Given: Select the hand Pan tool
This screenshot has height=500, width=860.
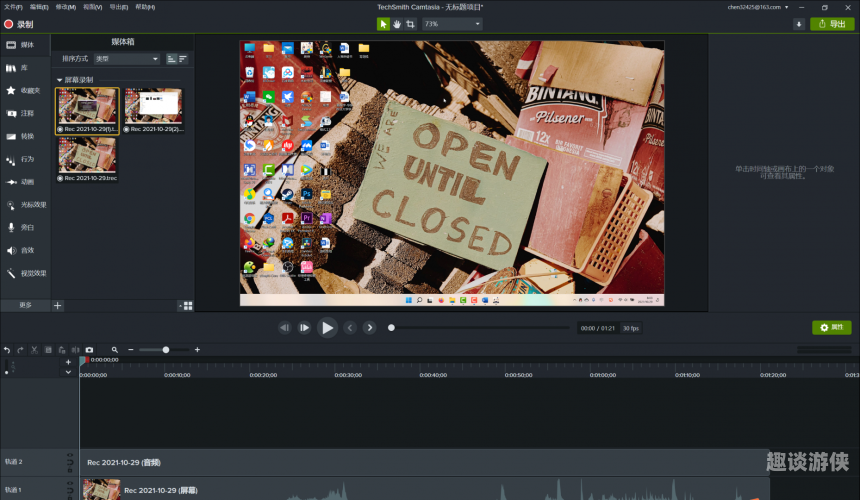Looking at the screenshot, I should coord(397,24).
